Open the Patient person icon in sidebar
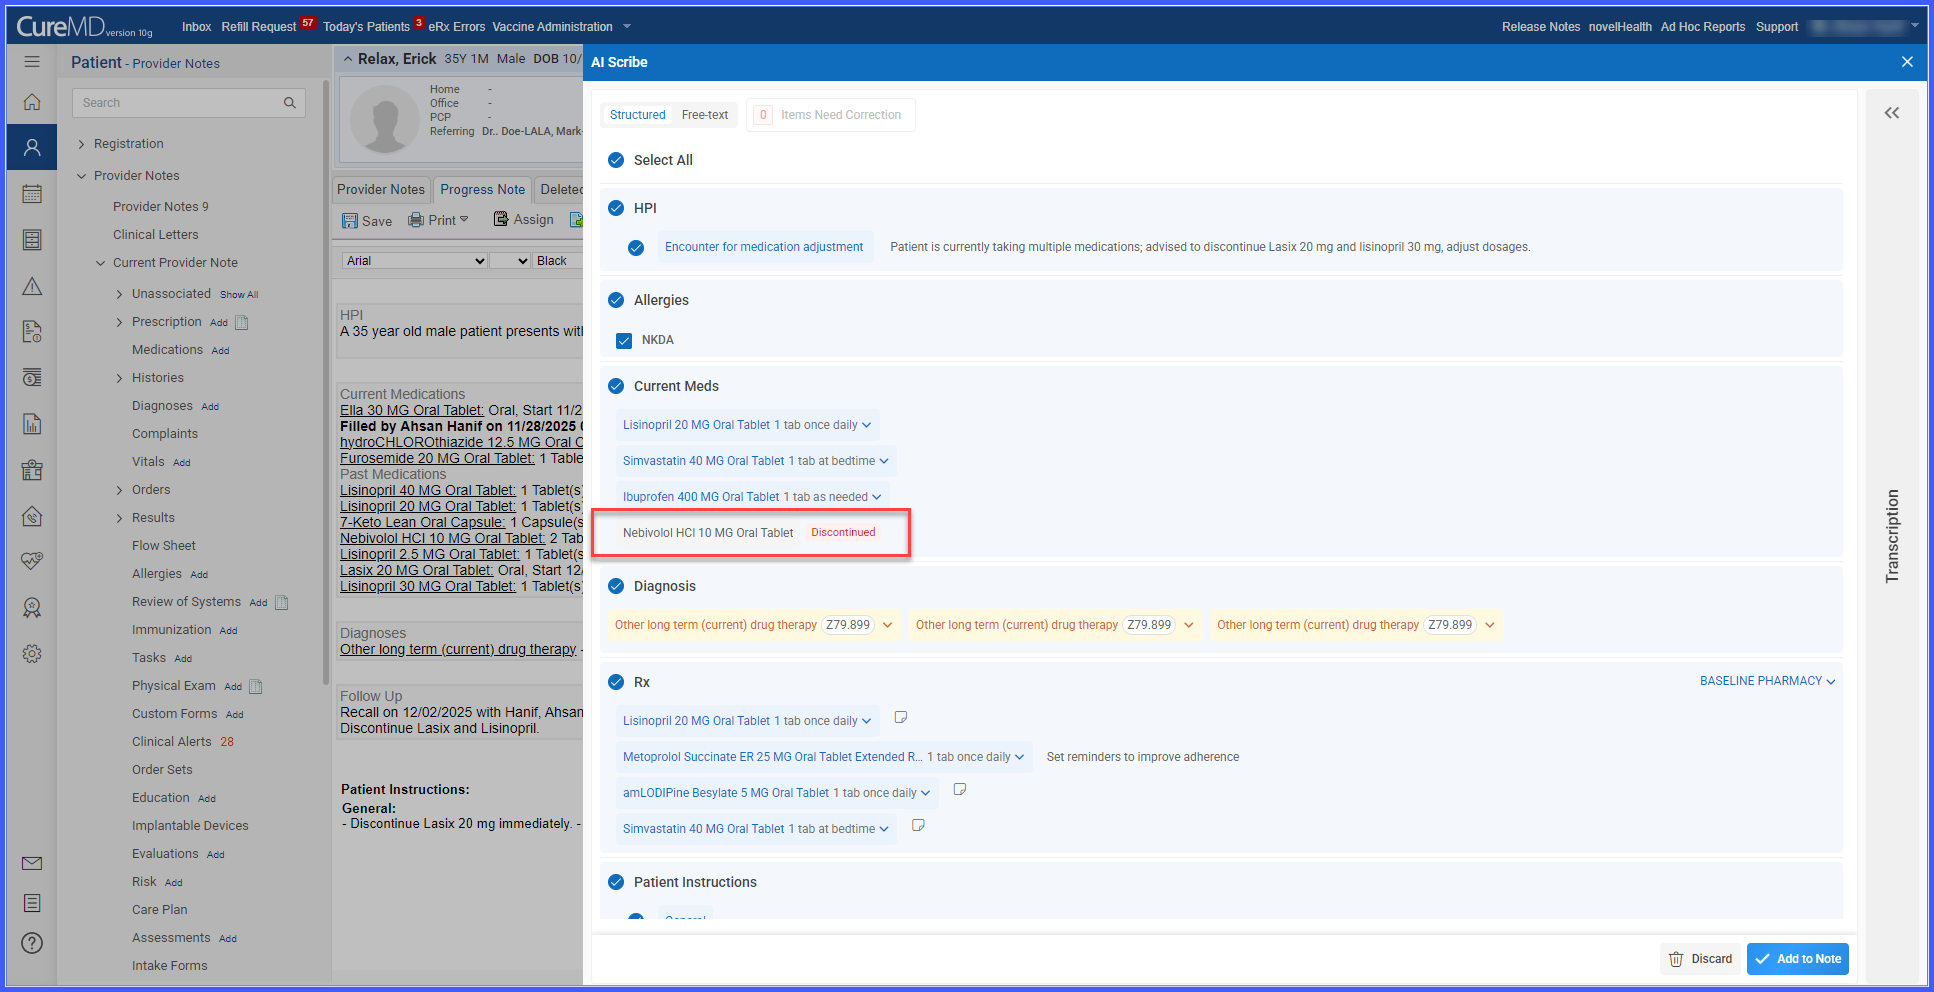1934x992 pixels. point(32,148)
